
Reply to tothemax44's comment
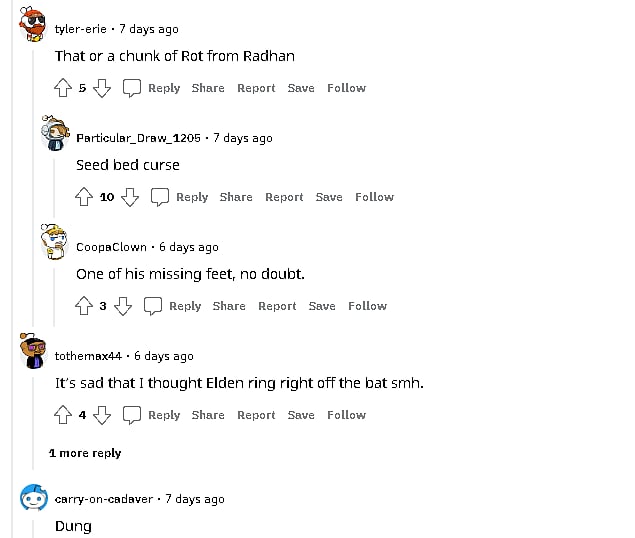point(163,415)
